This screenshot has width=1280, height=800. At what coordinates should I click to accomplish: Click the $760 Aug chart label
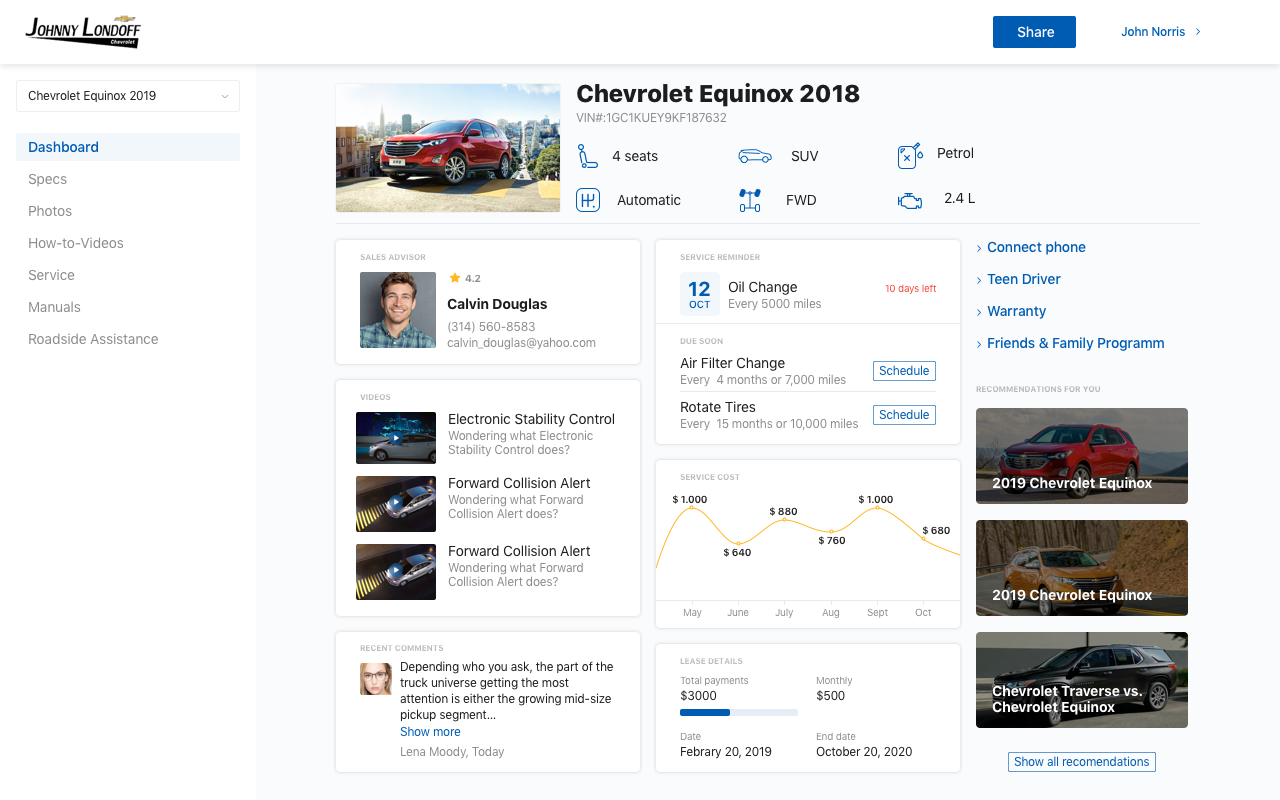831,540
